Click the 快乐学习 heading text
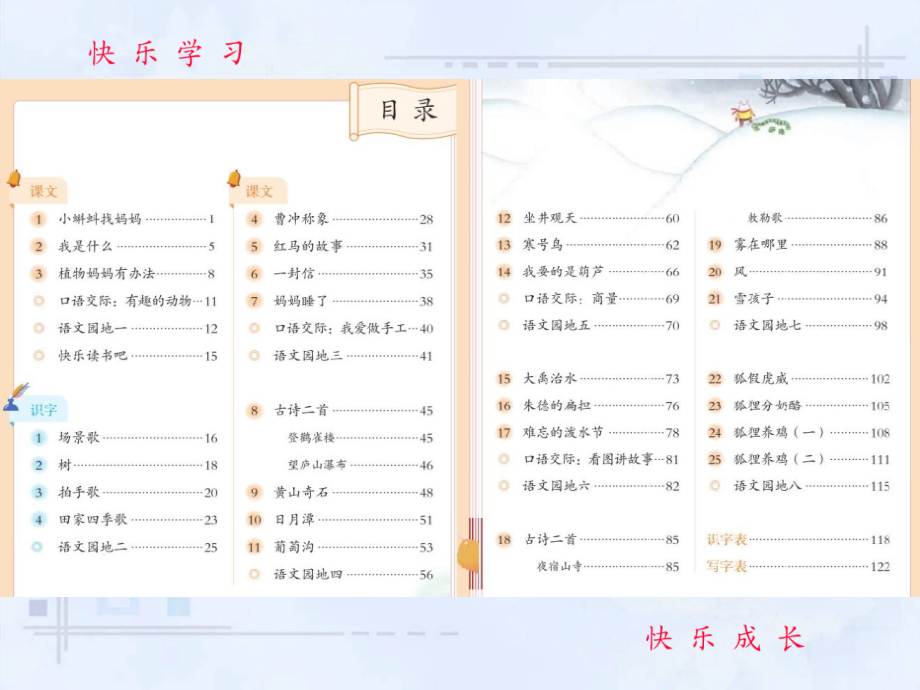This screenshot has height=690, width=920. pyautogui.click(x=167, y=49)
